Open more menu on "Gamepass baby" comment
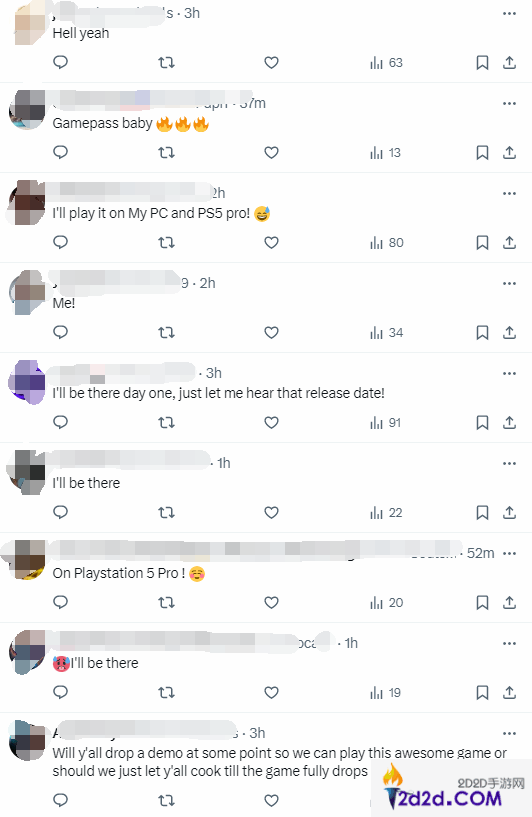Viewport: 532px width, 817px height. point(509,104)
